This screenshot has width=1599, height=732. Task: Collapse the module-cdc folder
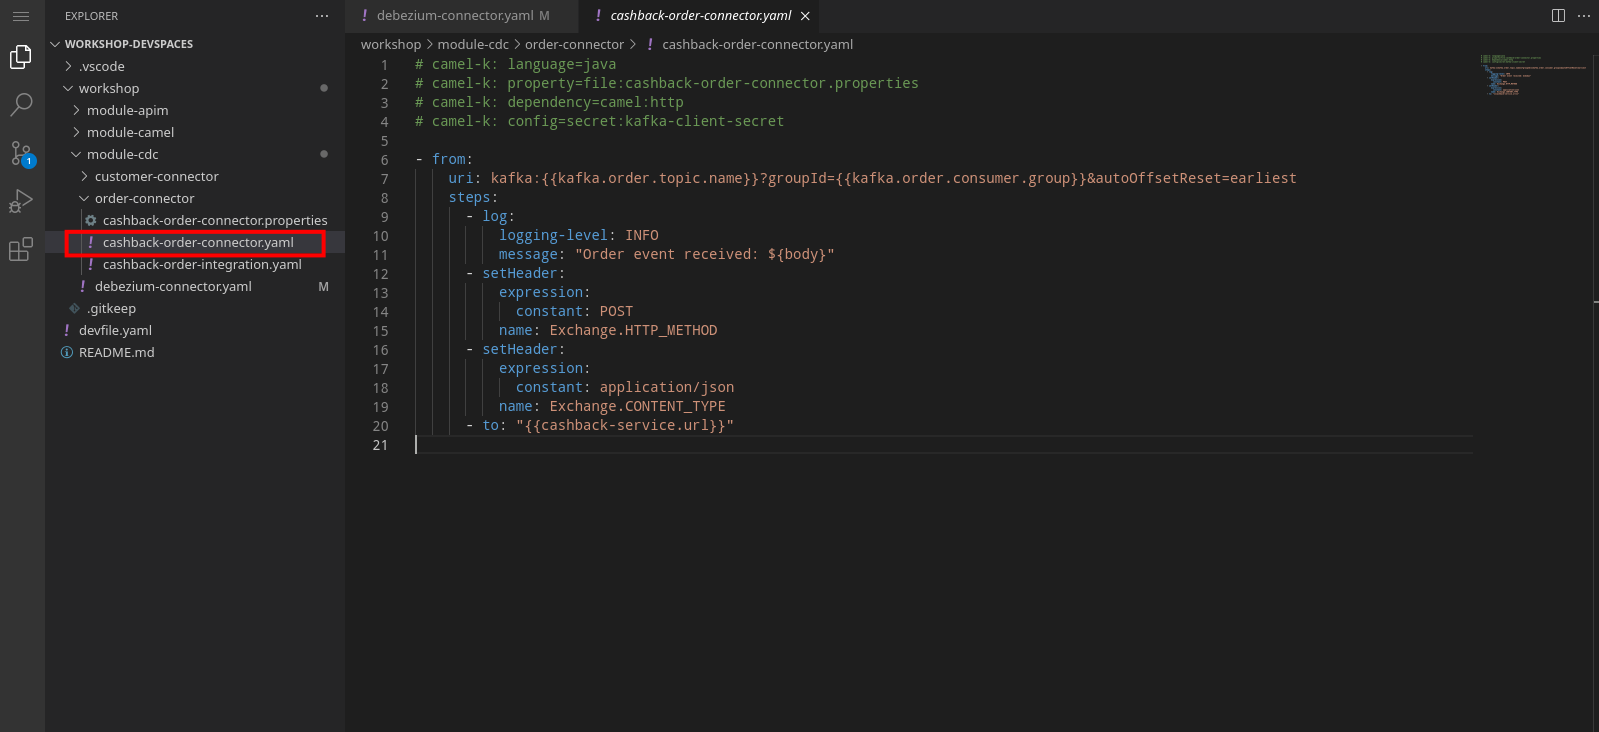(195, 154)
